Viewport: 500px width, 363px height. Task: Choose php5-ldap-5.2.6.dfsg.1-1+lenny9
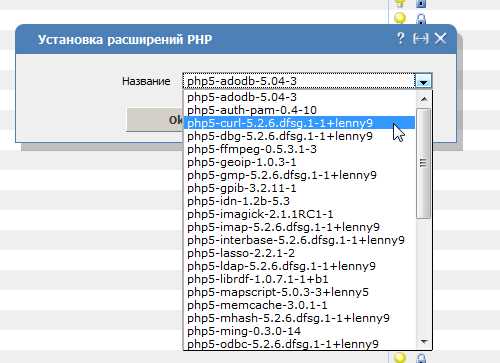pyautogui.click(x=299, y=266)
